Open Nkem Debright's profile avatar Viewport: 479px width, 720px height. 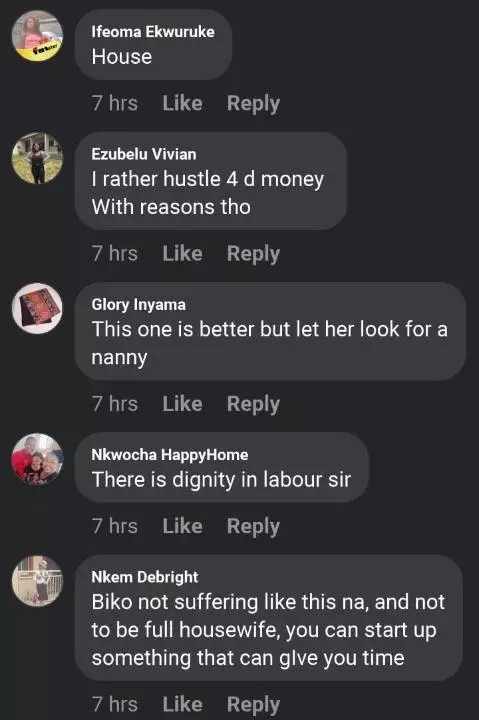[37, 581]
